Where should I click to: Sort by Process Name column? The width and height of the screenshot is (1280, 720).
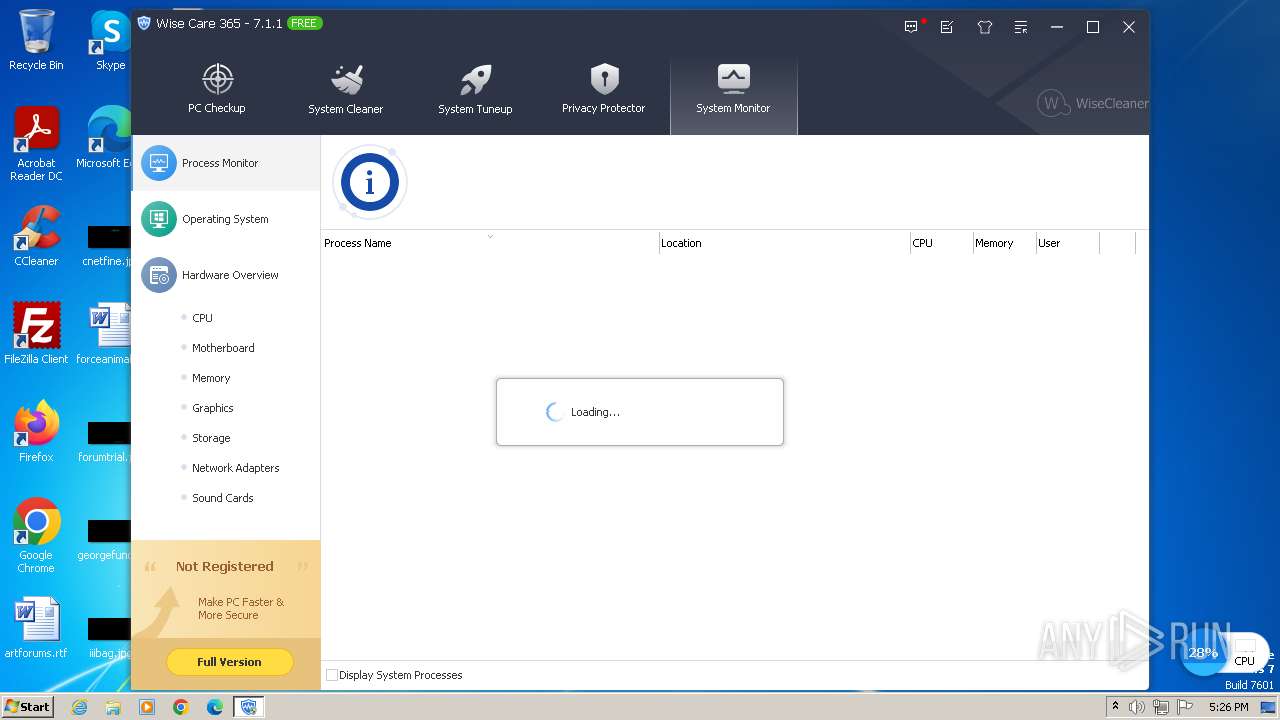coord(490,243)
